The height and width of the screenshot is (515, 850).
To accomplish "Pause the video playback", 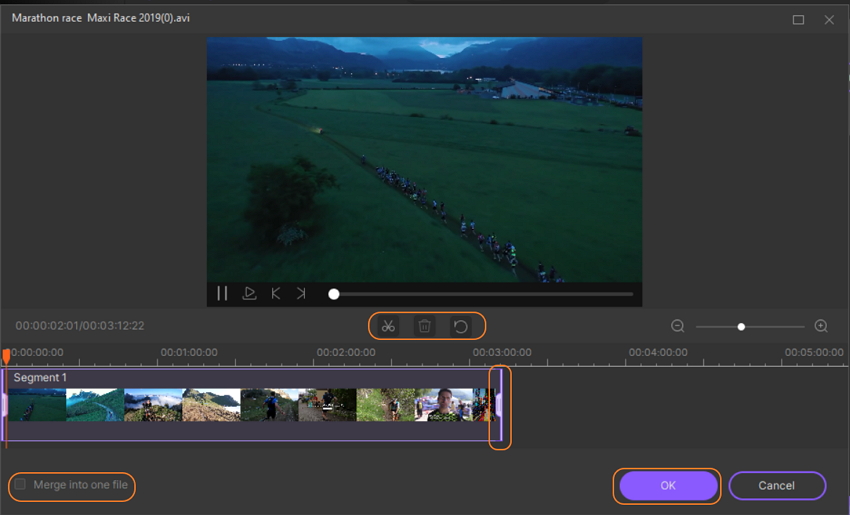I will [222, 293].
